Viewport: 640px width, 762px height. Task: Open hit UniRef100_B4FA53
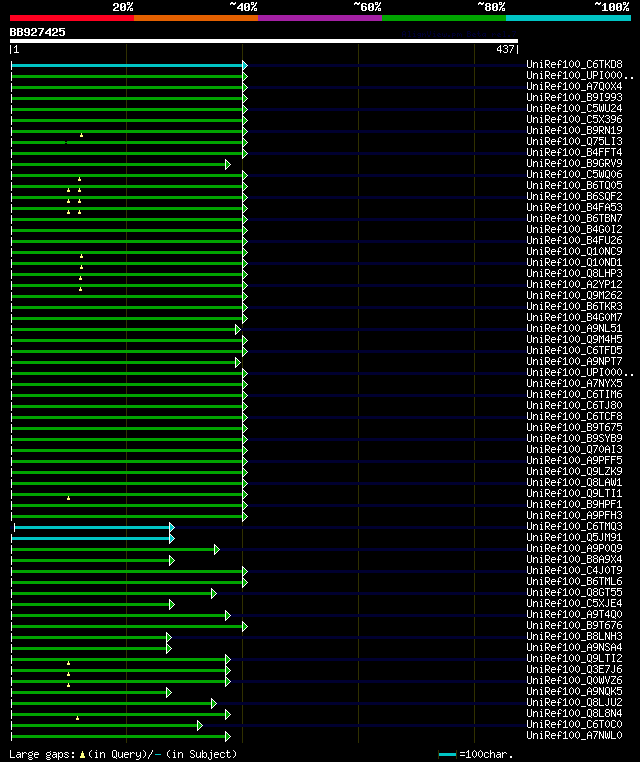click(574, 208)
